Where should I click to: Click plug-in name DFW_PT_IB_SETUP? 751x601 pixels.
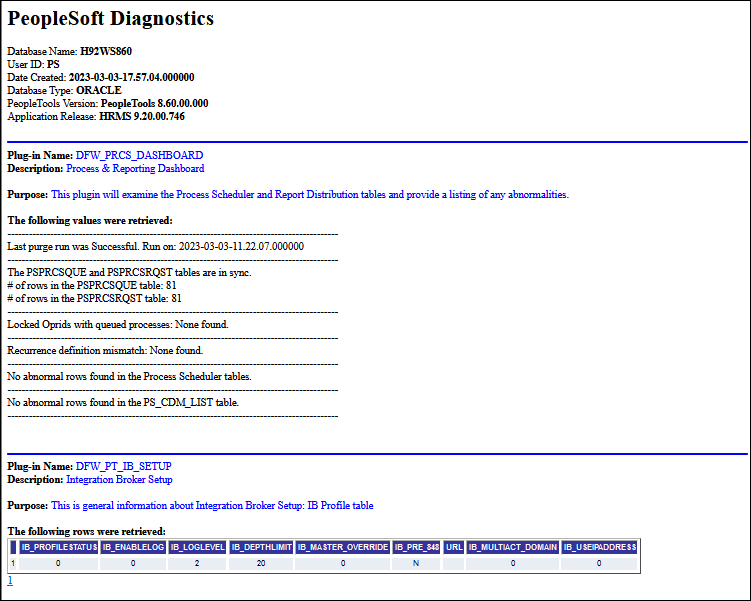tap(124, 466)
